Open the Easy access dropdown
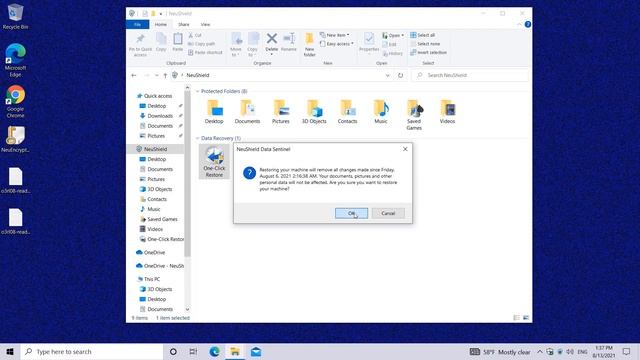Screen dimensions: 640x360 point(337,44)
